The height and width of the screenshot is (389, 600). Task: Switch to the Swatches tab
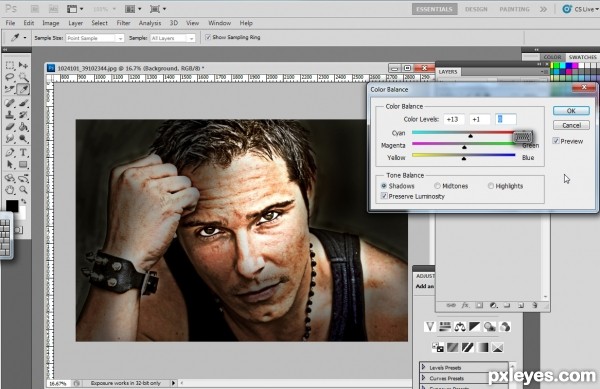(x=582, y=57)
